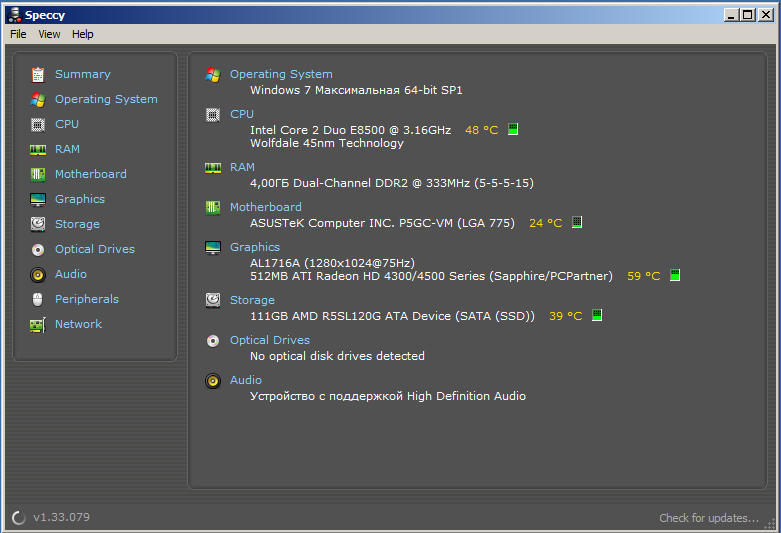This screenshot has width=781, height=533.
Task: Click the CPU chip icon in main panel
Action: tap(213, 115)
